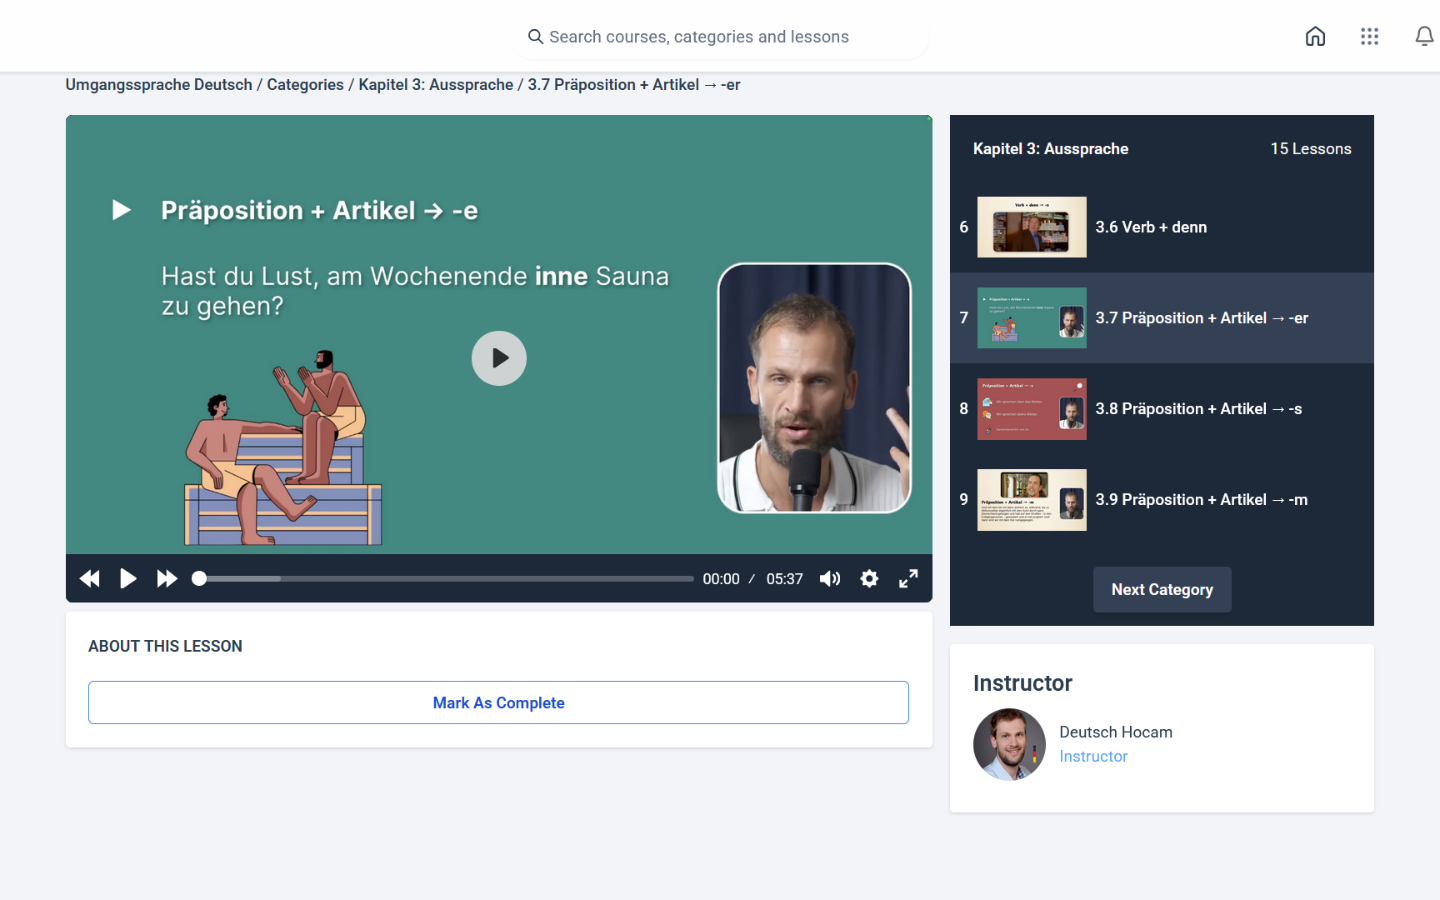This screenshot has width=1440, height=900.
Task: Enter fullscreen mode
Action: pos(908,579)
